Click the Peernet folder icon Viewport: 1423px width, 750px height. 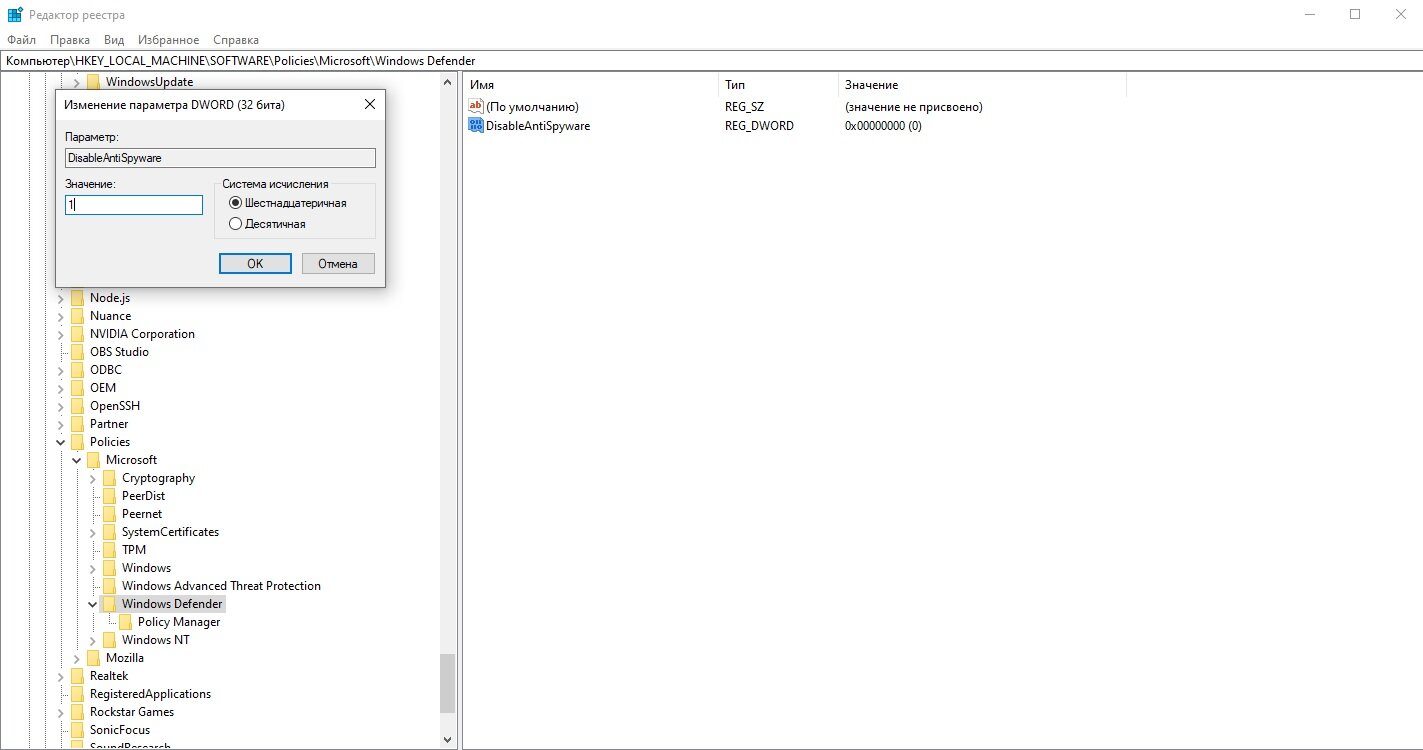(110, 514)
